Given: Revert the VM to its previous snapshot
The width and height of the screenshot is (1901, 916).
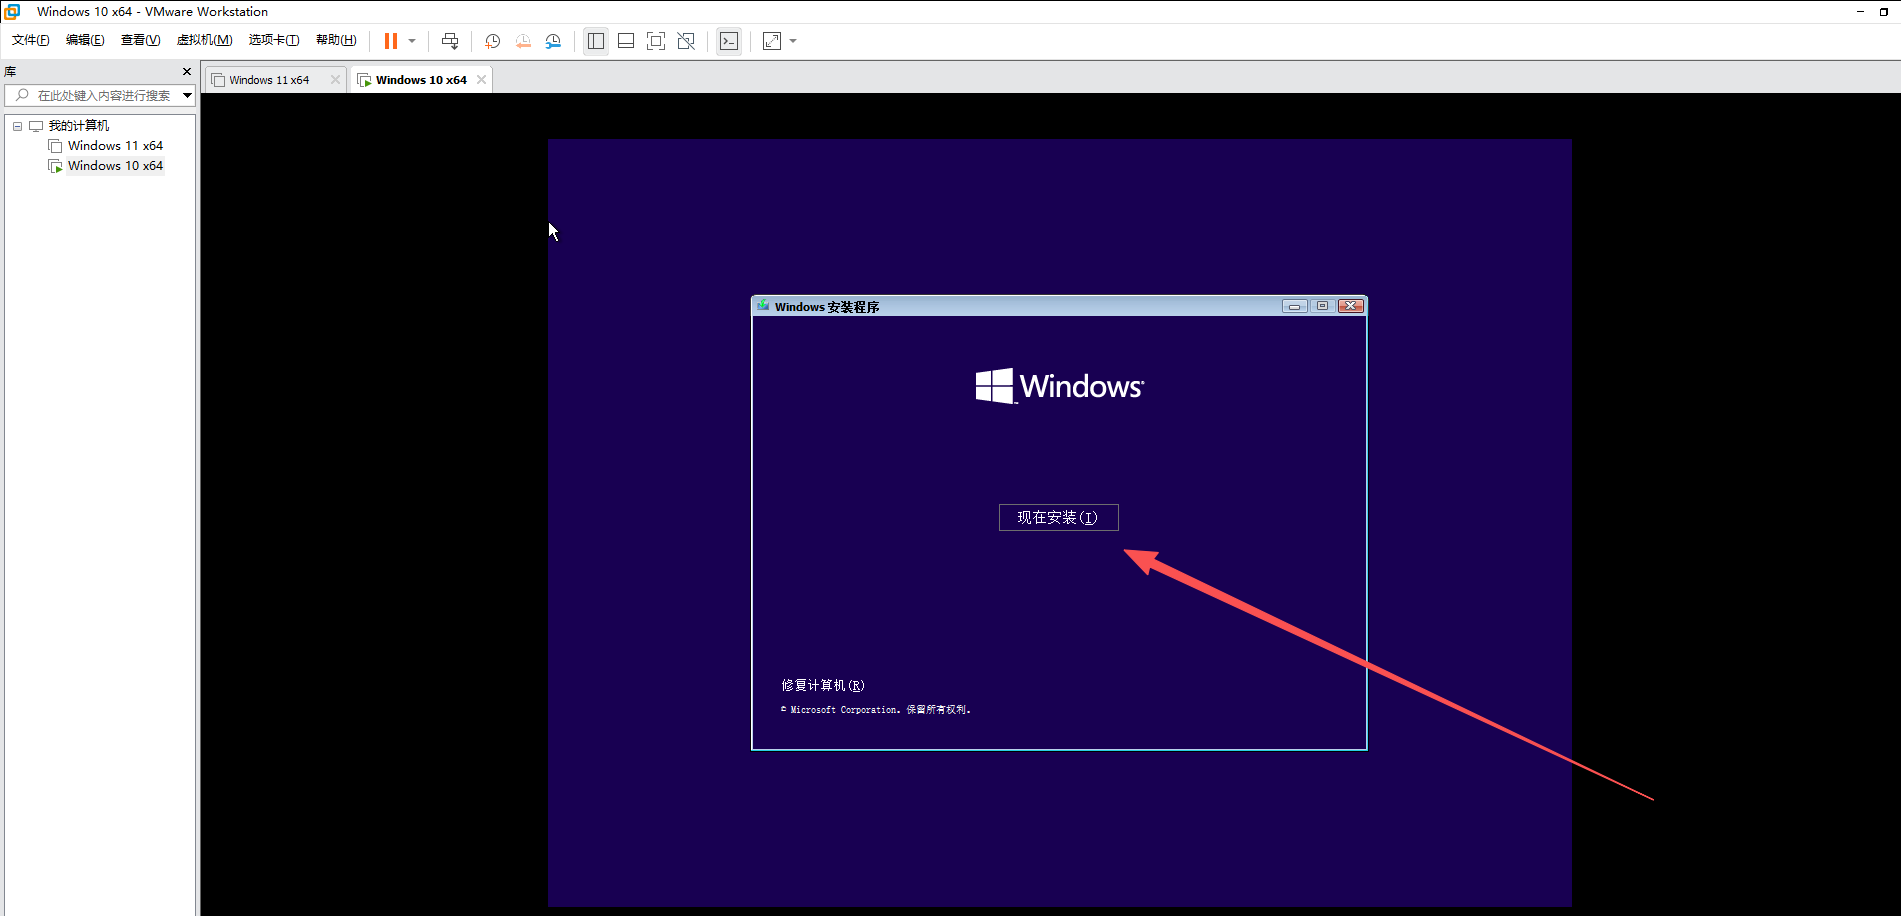Looking at the screenshot, I should point(523,41).
